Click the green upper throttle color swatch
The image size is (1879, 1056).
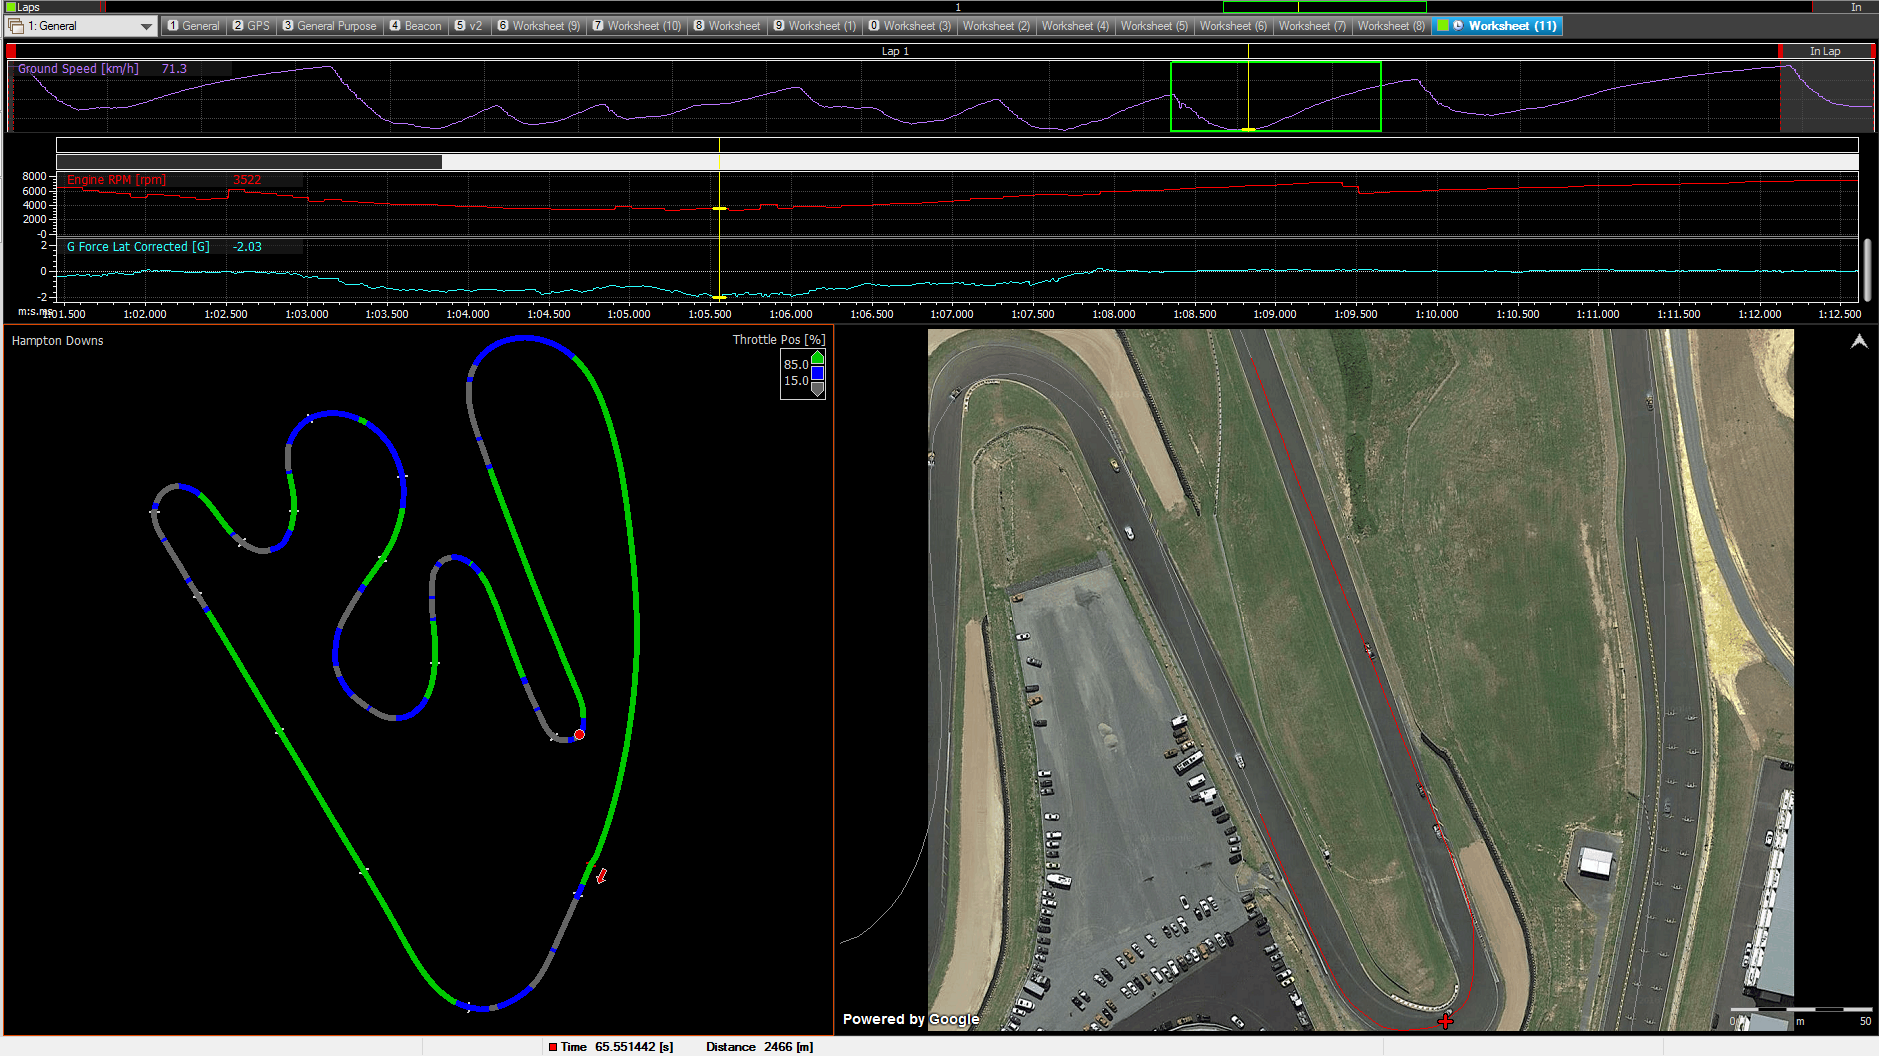817,358
